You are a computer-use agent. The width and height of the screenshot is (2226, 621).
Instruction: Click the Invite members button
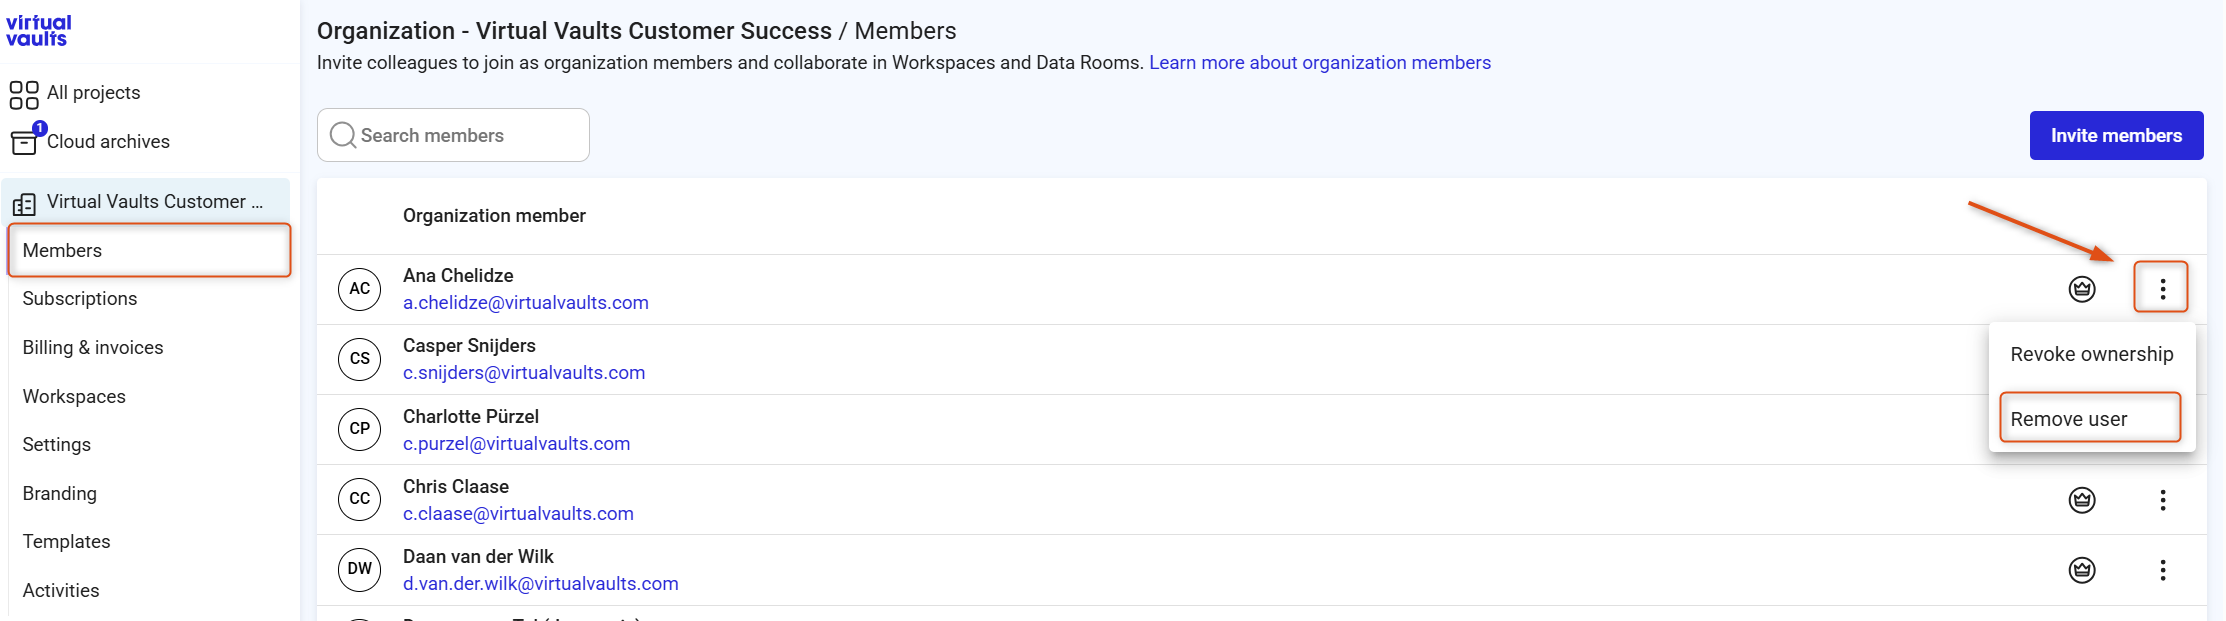tap(2116, 135)
